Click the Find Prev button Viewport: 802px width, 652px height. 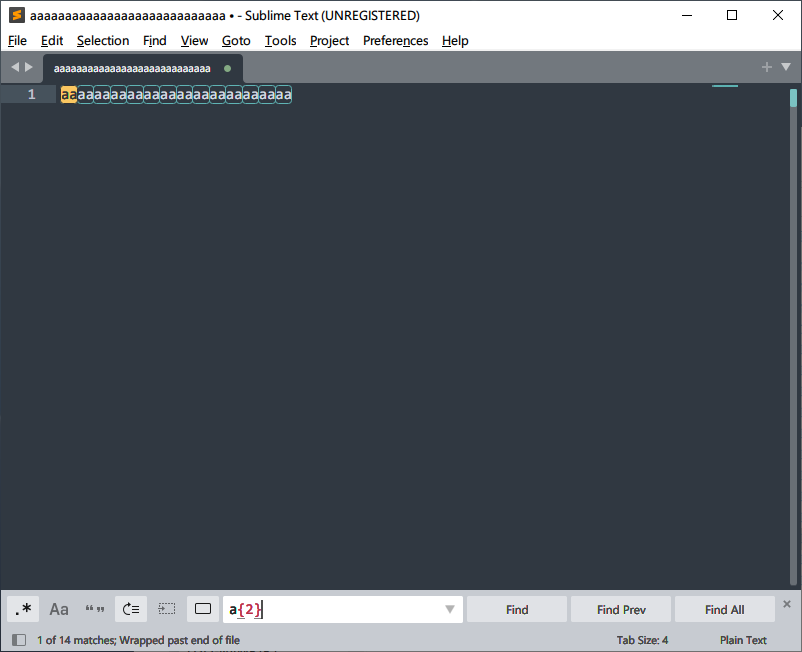coord(620,609)
